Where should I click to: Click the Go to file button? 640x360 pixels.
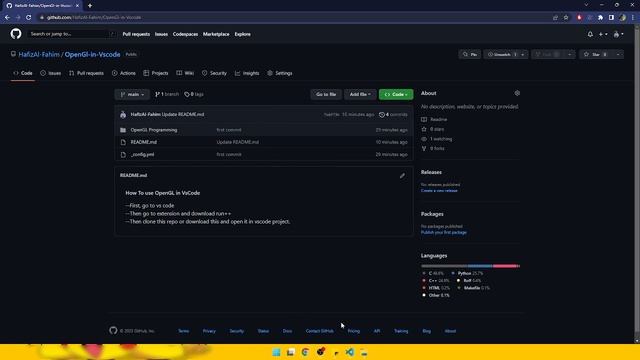pos(326,94)
